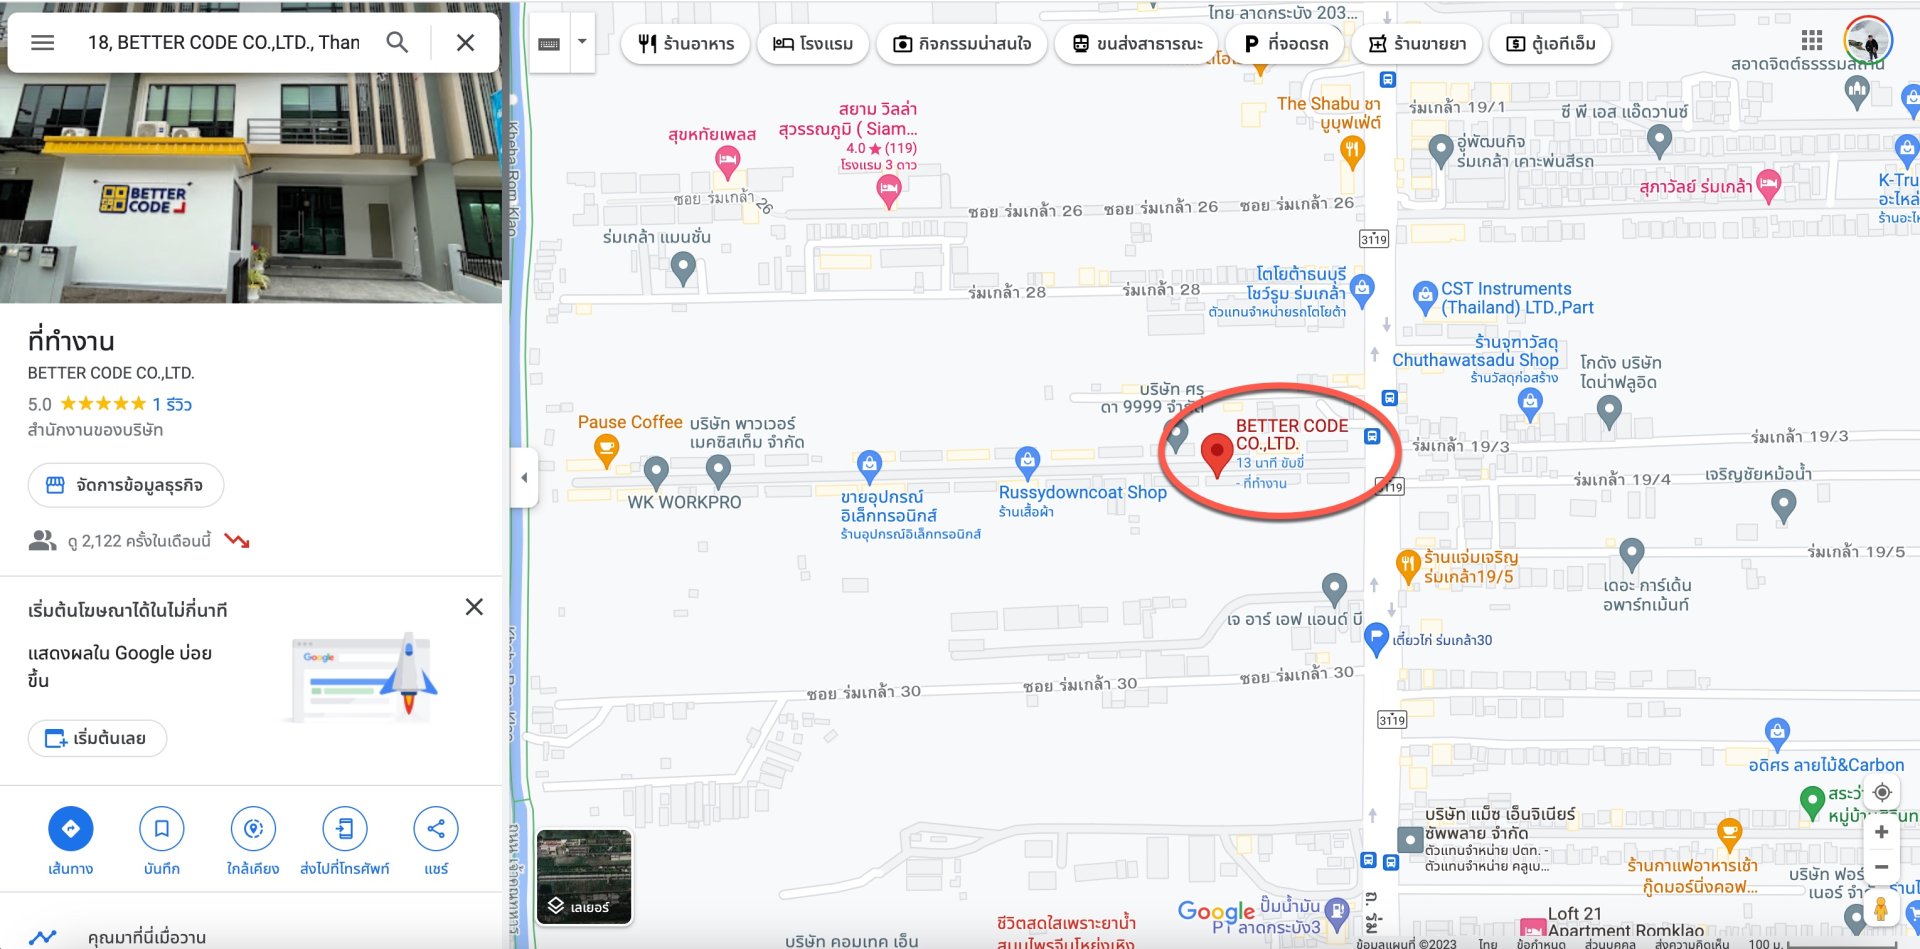The width and height of the screenshot is (1920, 949).
Task: Expand the keyboard input tools dropdown arrow
Action: point(582,43)
